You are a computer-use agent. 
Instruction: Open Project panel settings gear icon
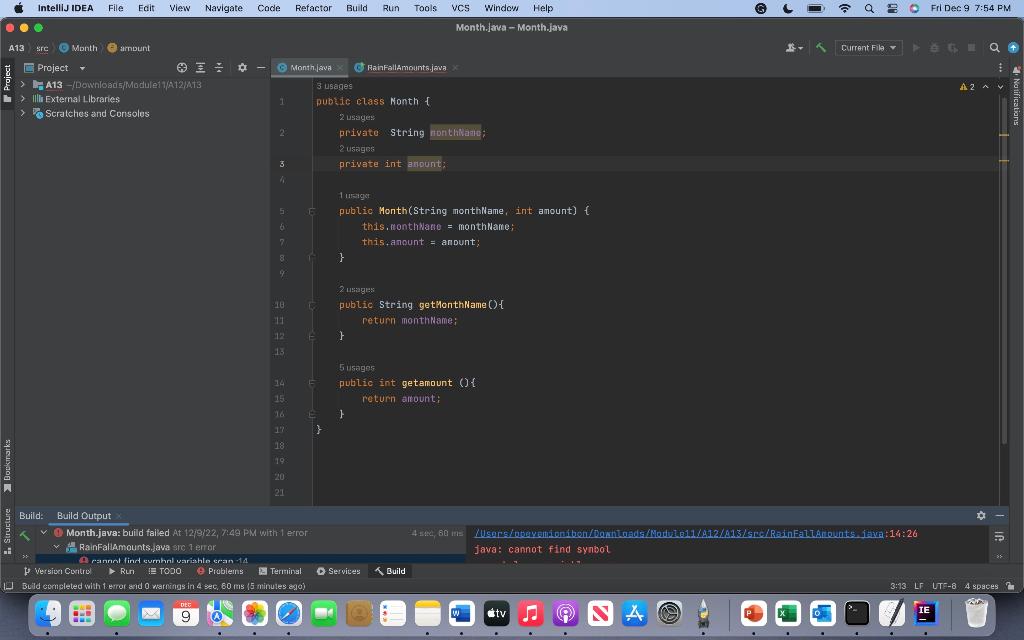tap(242, 68)
